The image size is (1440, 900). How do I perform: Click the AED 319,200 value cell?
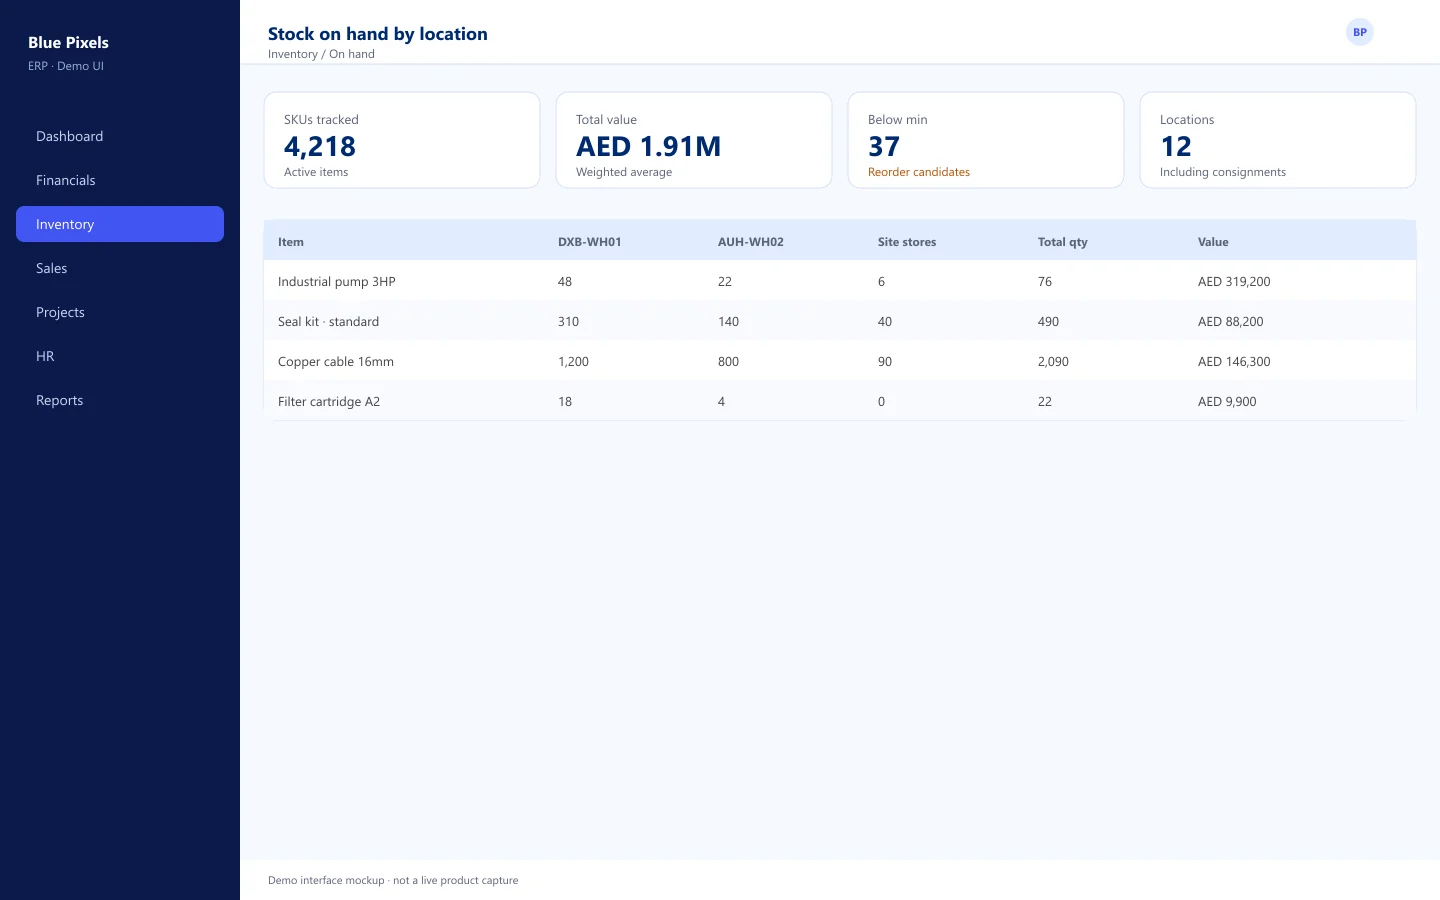1234,282
